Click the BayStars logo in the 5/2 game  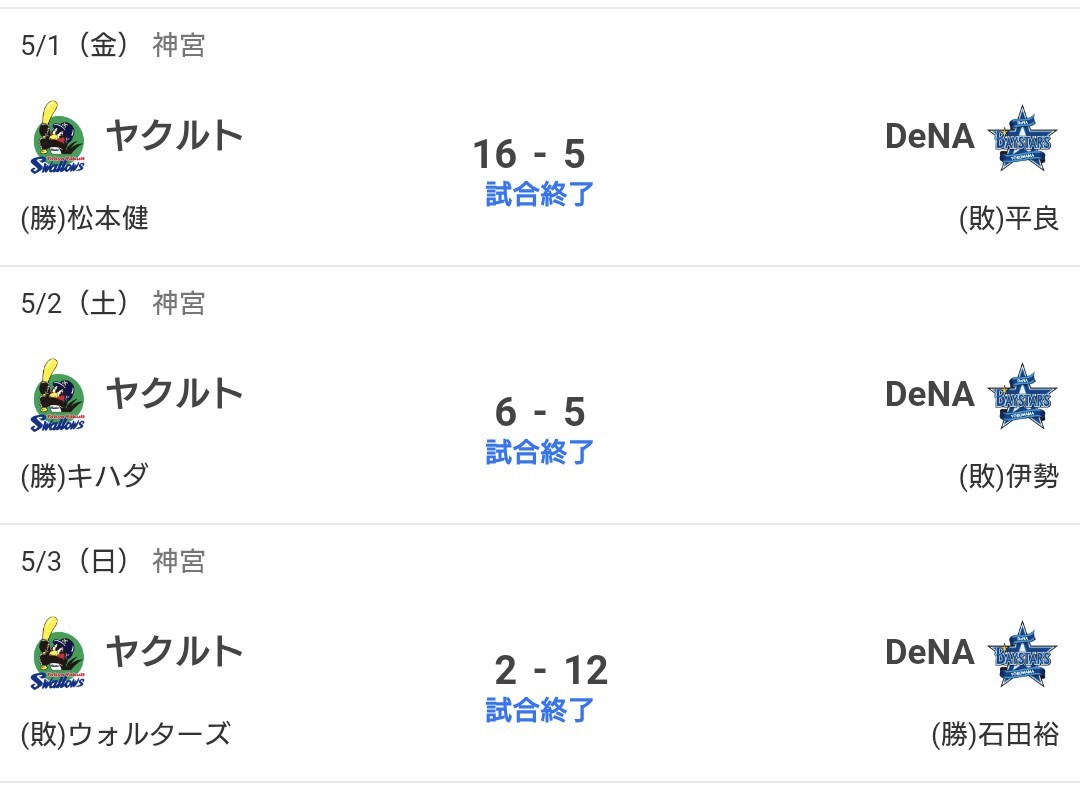(x=1022, y=396)
